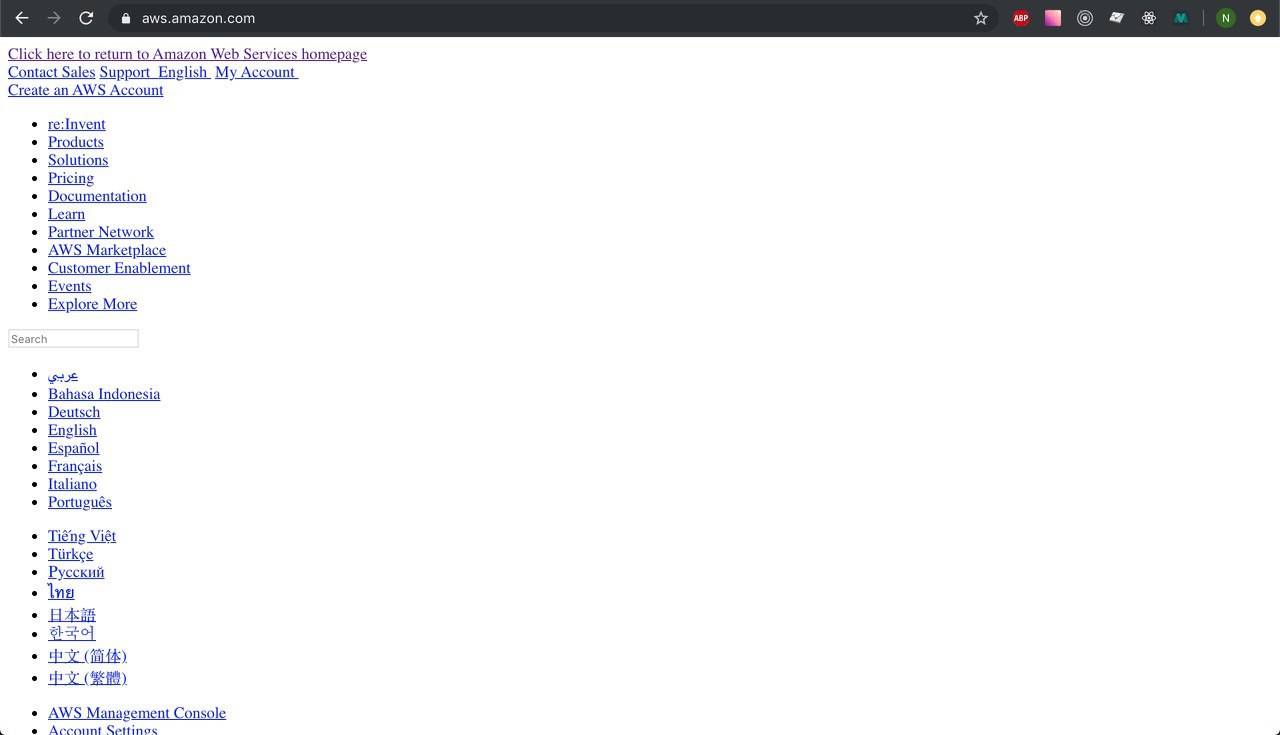Viewport: 1280px width, 735px height.
Task: Open the teal M extension icon
Action: tap(1181, 18)
